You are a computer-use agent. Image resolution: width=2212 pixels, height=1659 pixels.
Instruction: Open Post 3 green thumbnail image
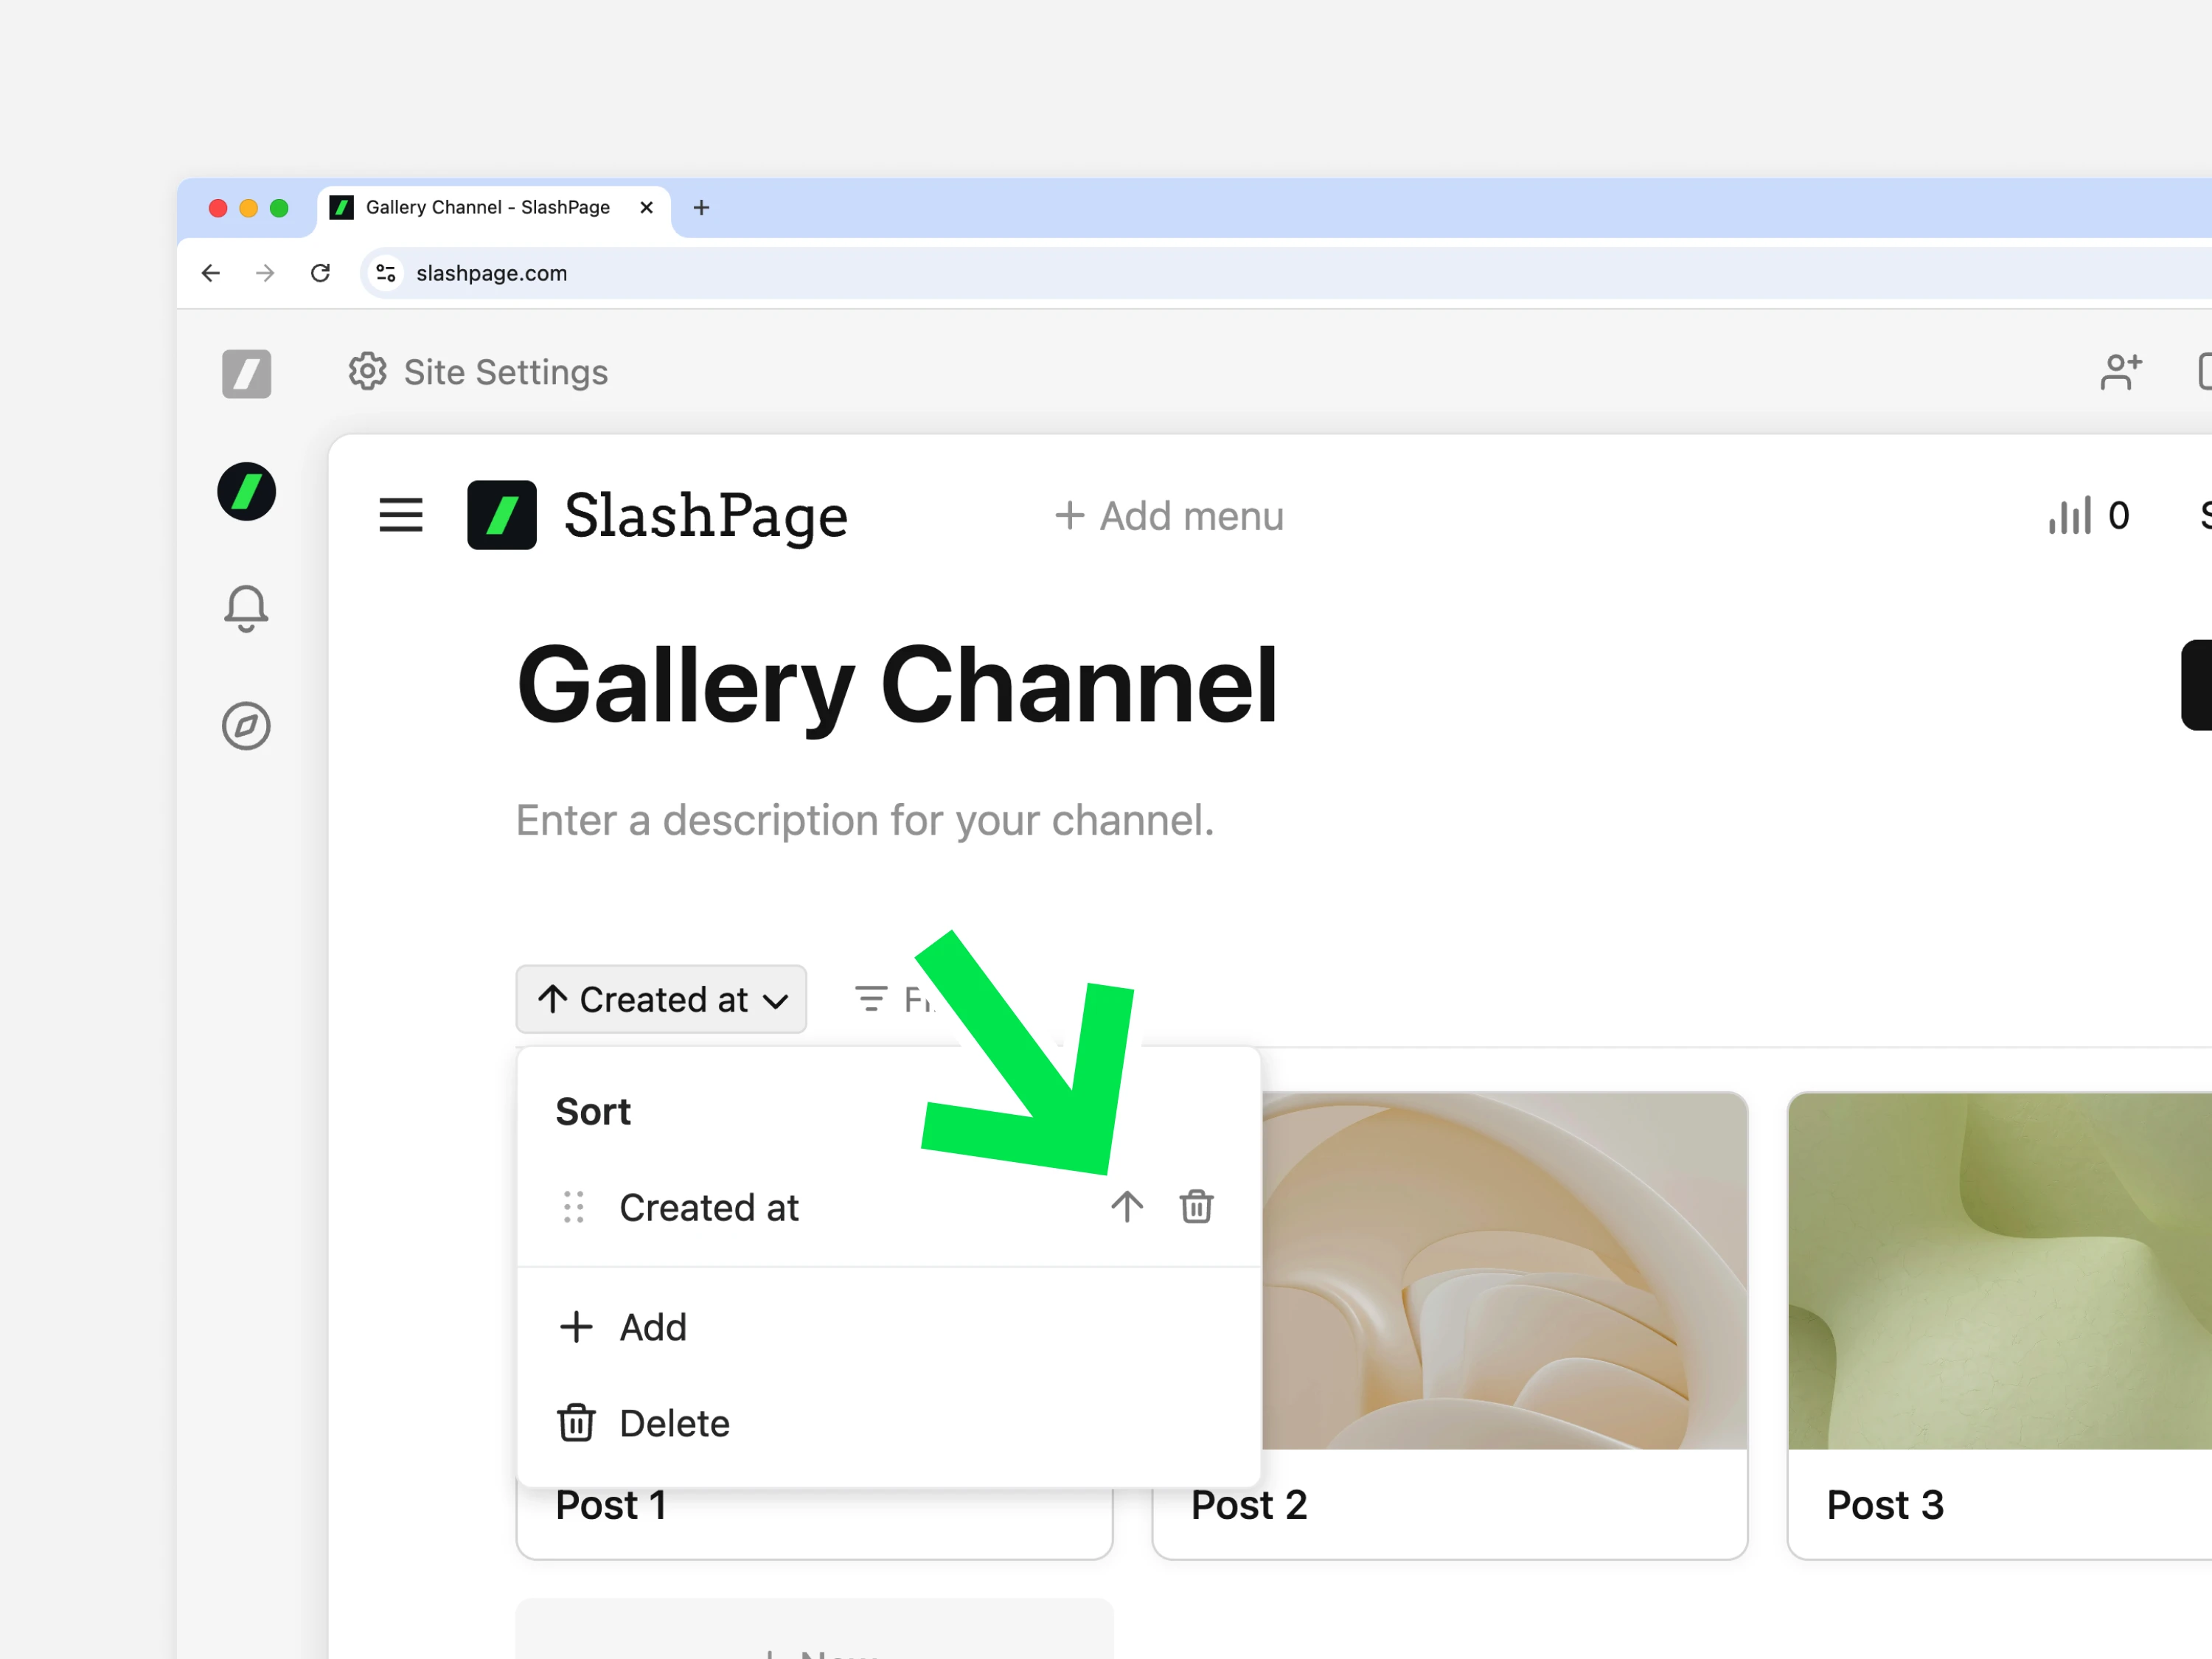pos(1999,1271)
